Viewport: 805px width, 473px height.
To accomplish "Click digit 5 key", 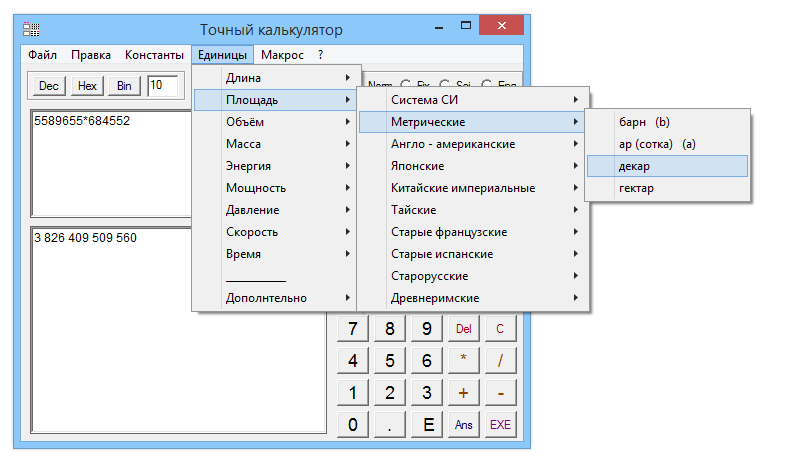I will (x=390, y=361).
